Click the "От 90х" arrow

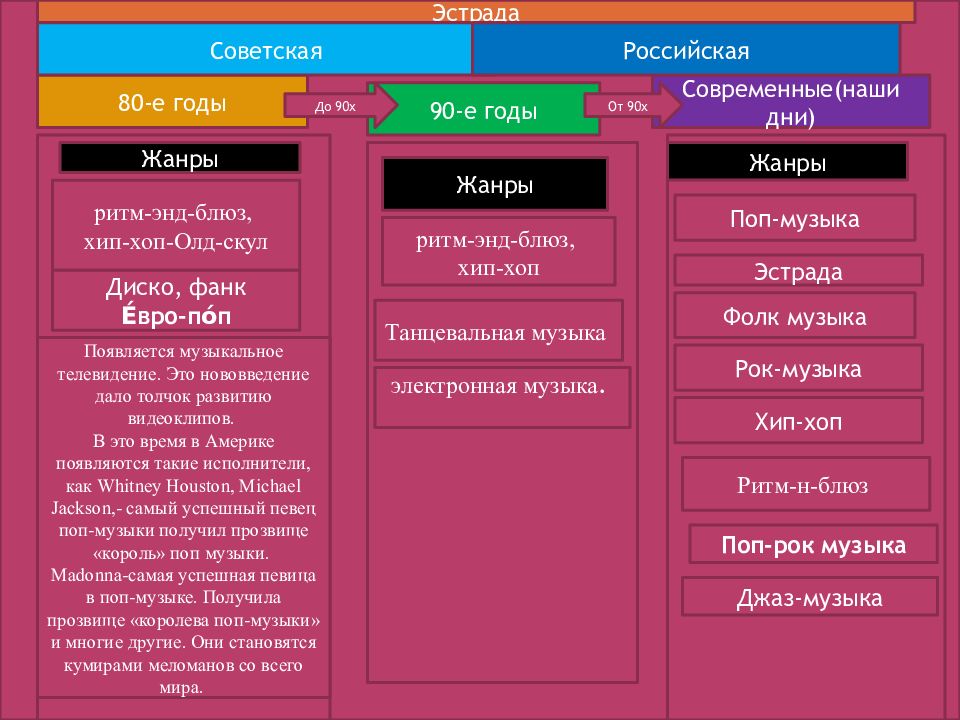[x=632, y=105]
